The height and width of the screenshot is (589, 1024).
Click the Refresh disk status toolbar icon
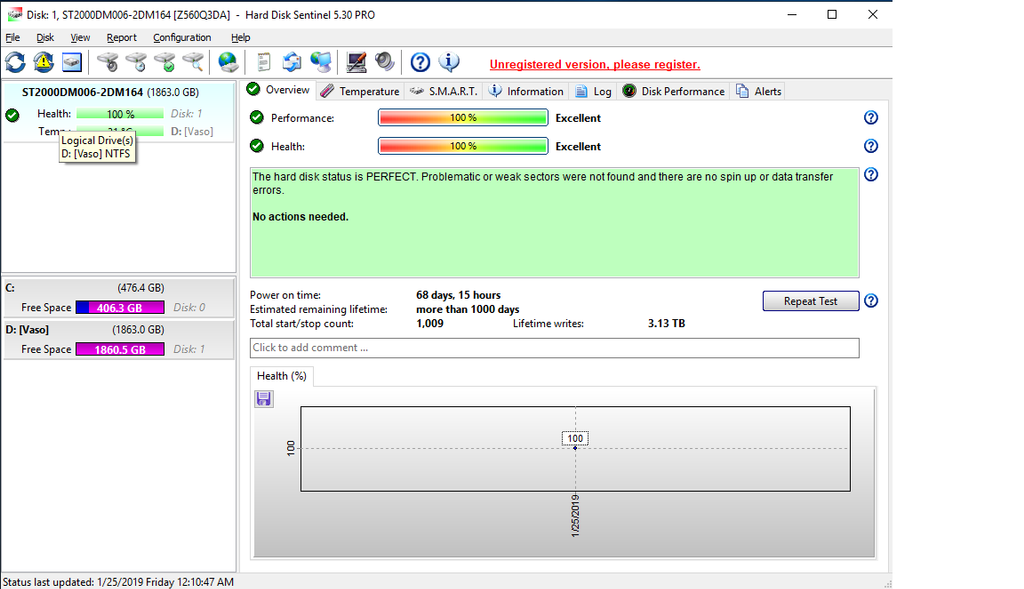coord(16,63)
